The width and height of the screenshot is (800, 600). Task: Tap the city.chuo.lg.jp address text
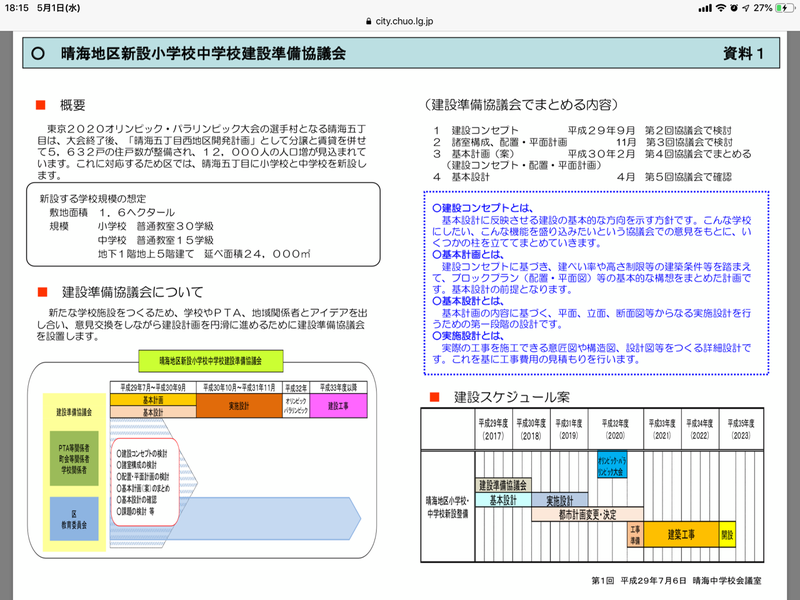coord(404,21)
